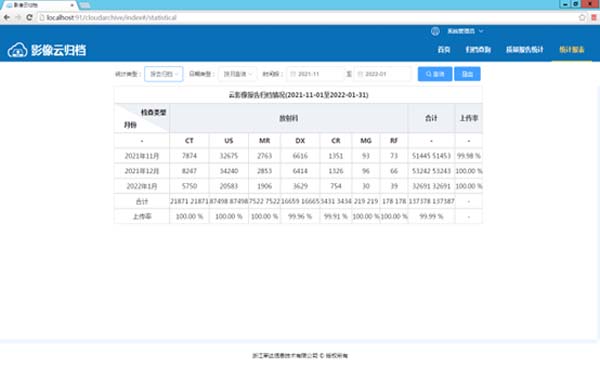Reload the page with refresh icon

coord(29,18)
